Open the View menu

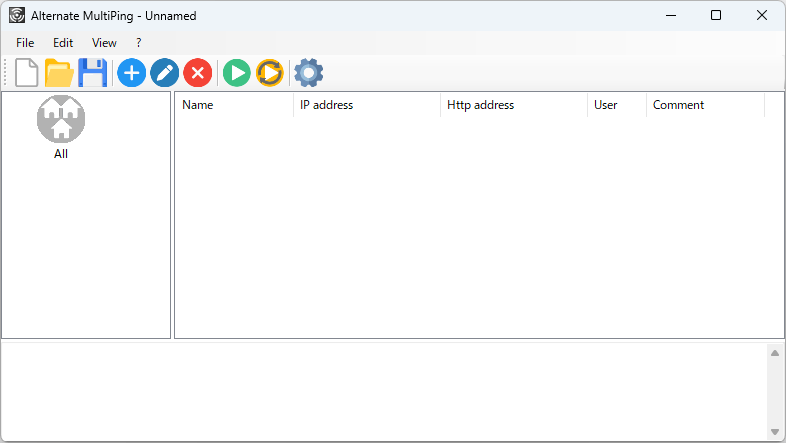[104, 43]
